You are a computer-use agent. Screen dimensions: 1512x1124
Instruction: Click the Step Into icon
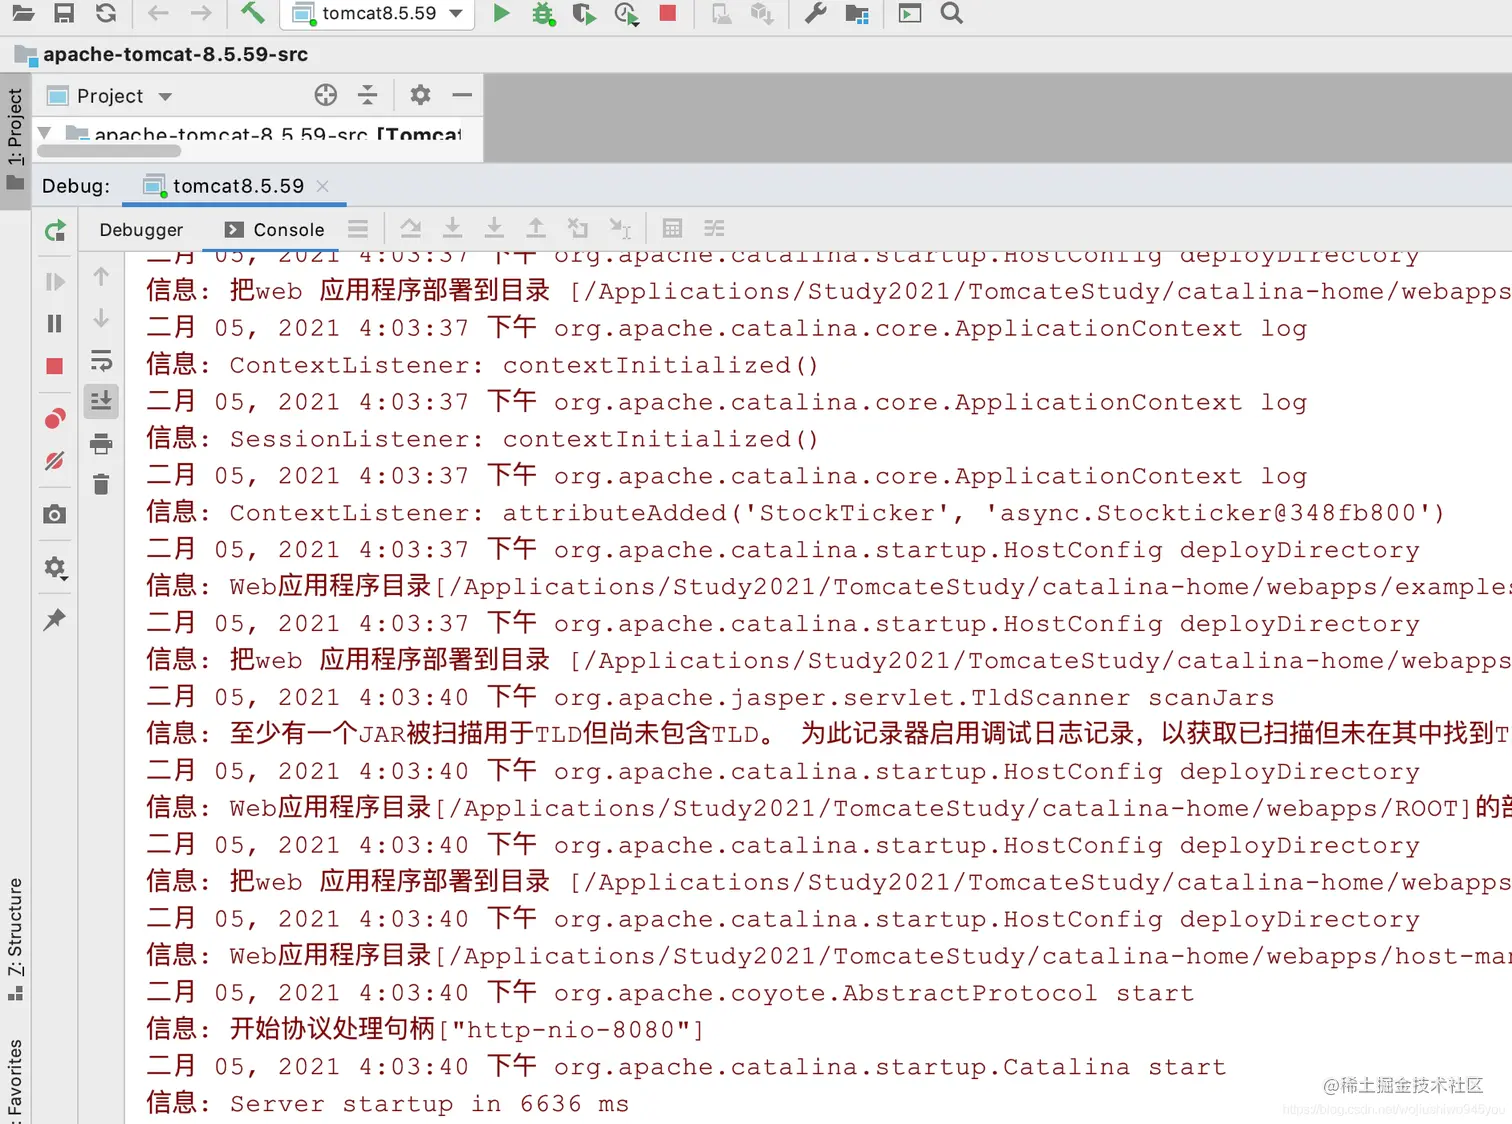point(452,228)
